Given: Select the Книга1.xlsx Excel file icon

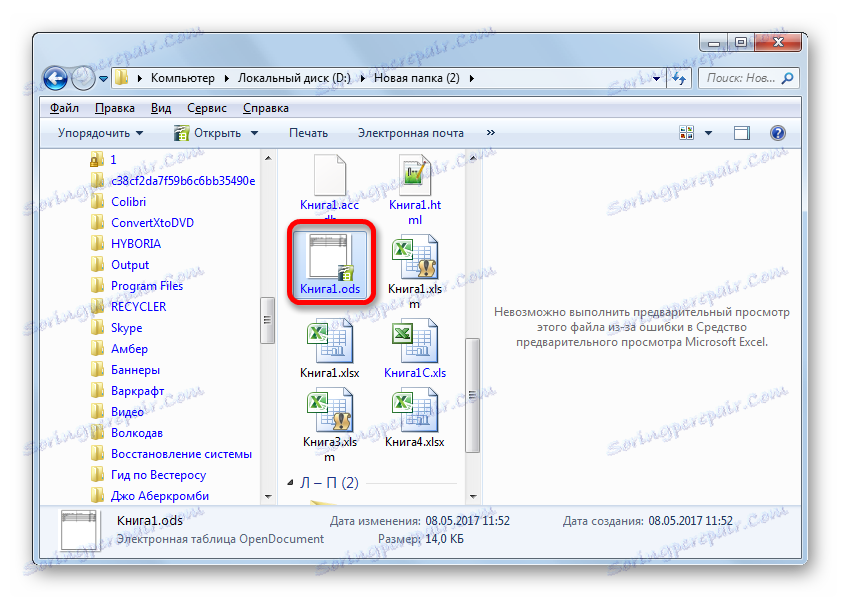Looking at the screenshot, I should coord(329,341).
